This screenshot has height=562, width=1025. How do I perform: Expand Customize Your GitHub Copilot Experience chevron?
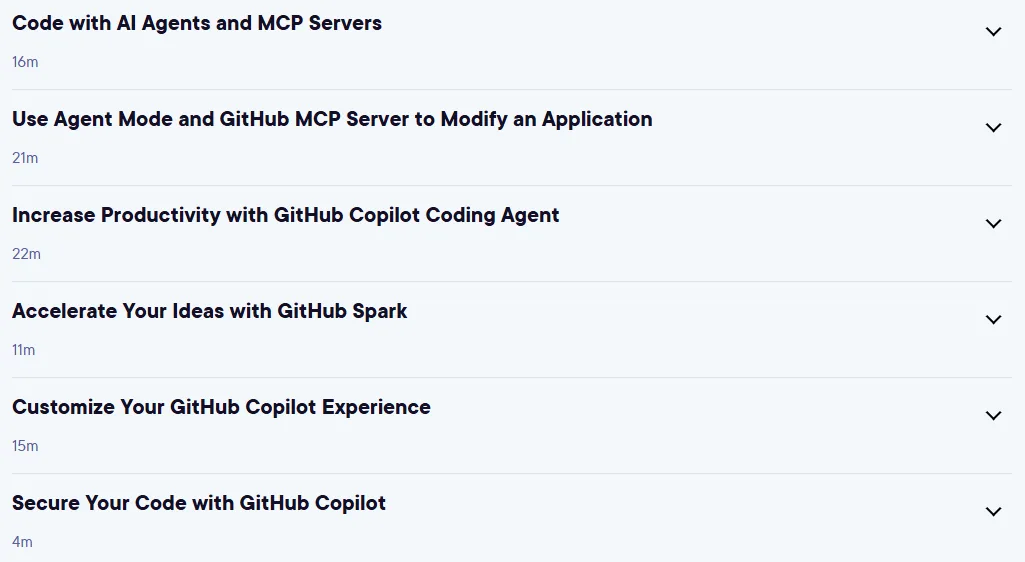pos(993,416)
